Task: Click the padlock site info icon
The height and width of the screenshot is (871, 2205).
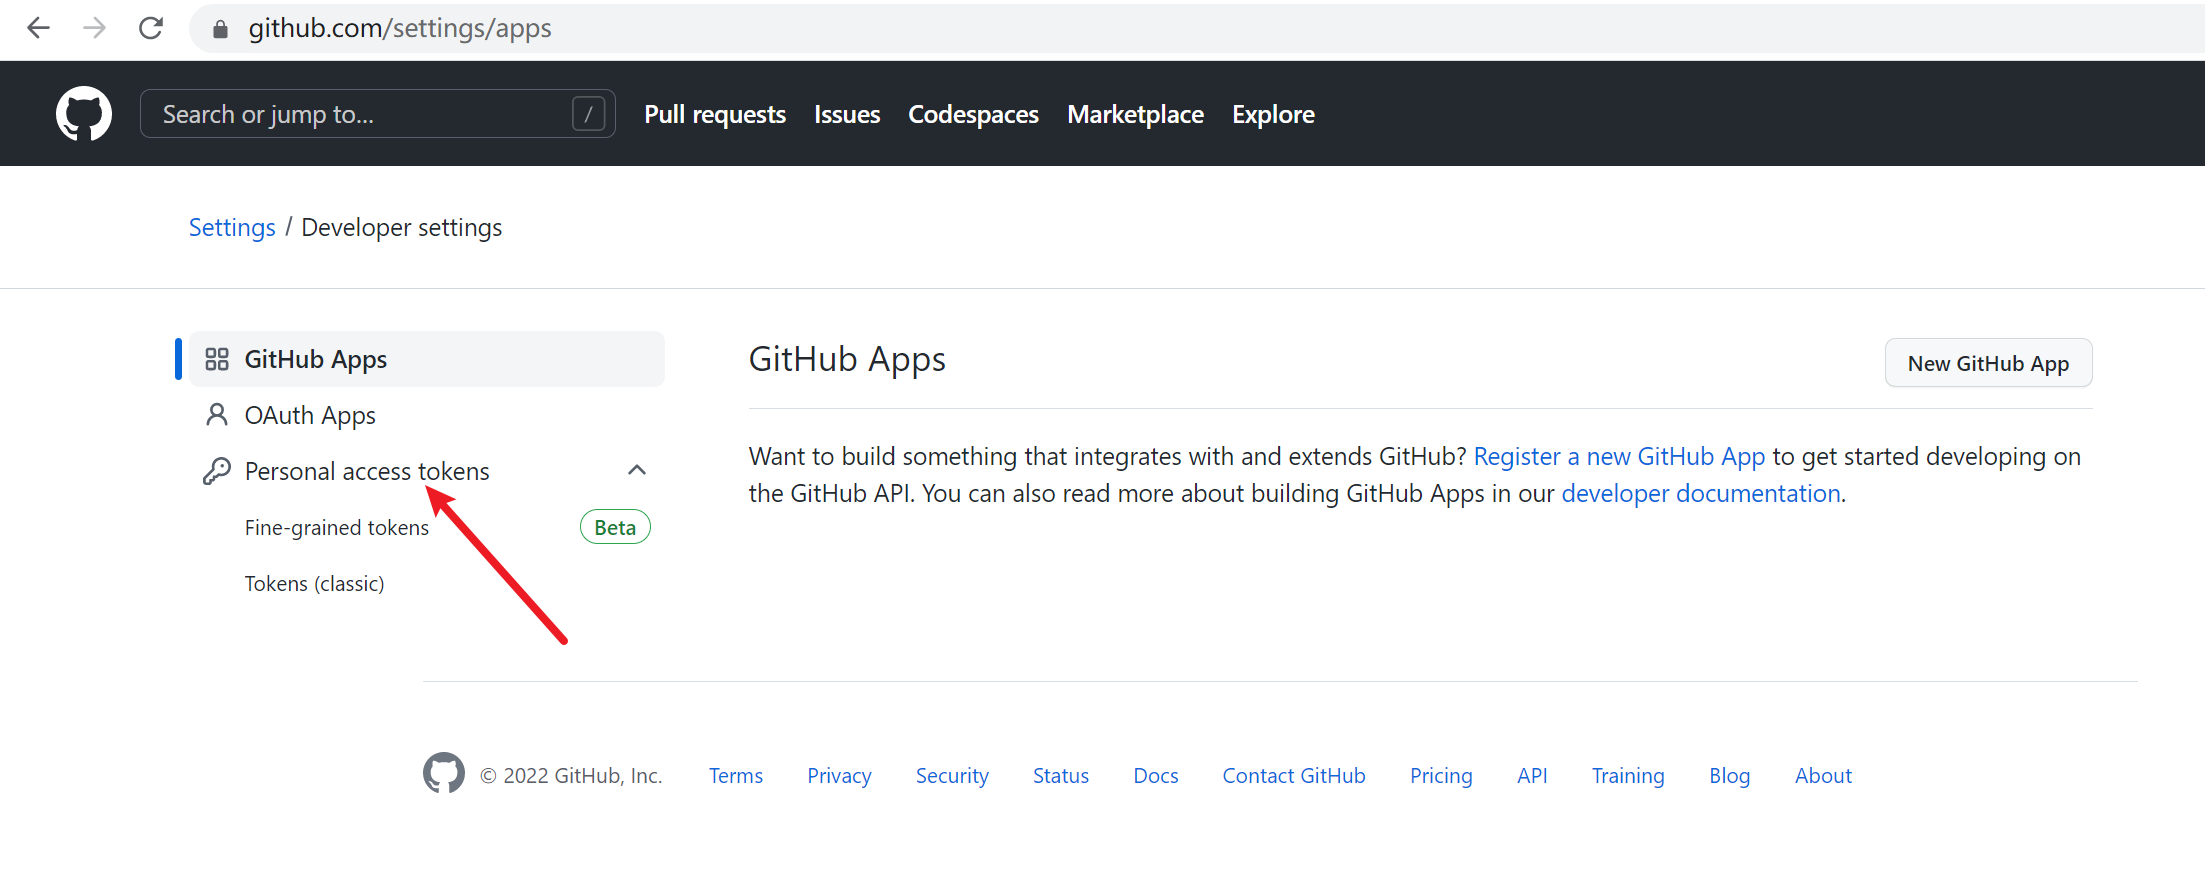Action: point(220,29)
